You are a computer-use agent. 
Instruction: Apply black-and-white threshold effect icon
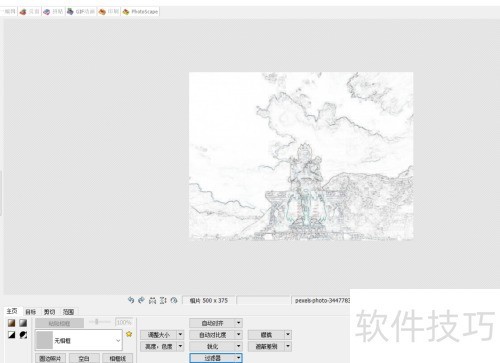[12, 335]
